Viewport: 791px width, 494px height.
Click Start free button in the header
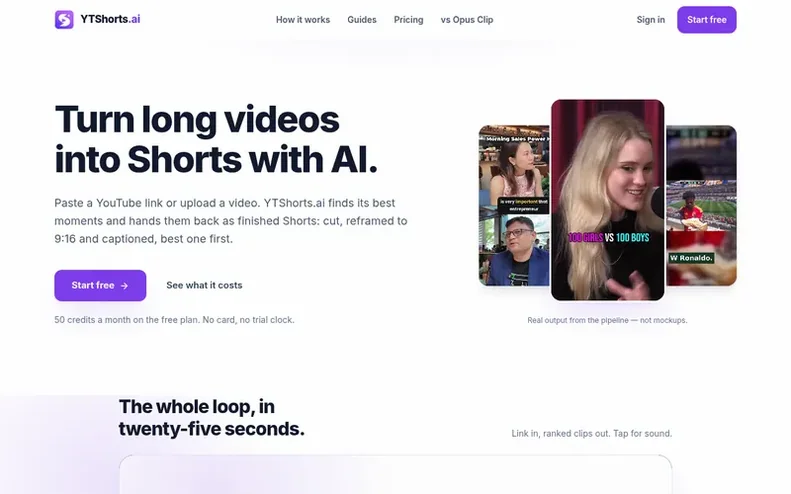[706, 20]
